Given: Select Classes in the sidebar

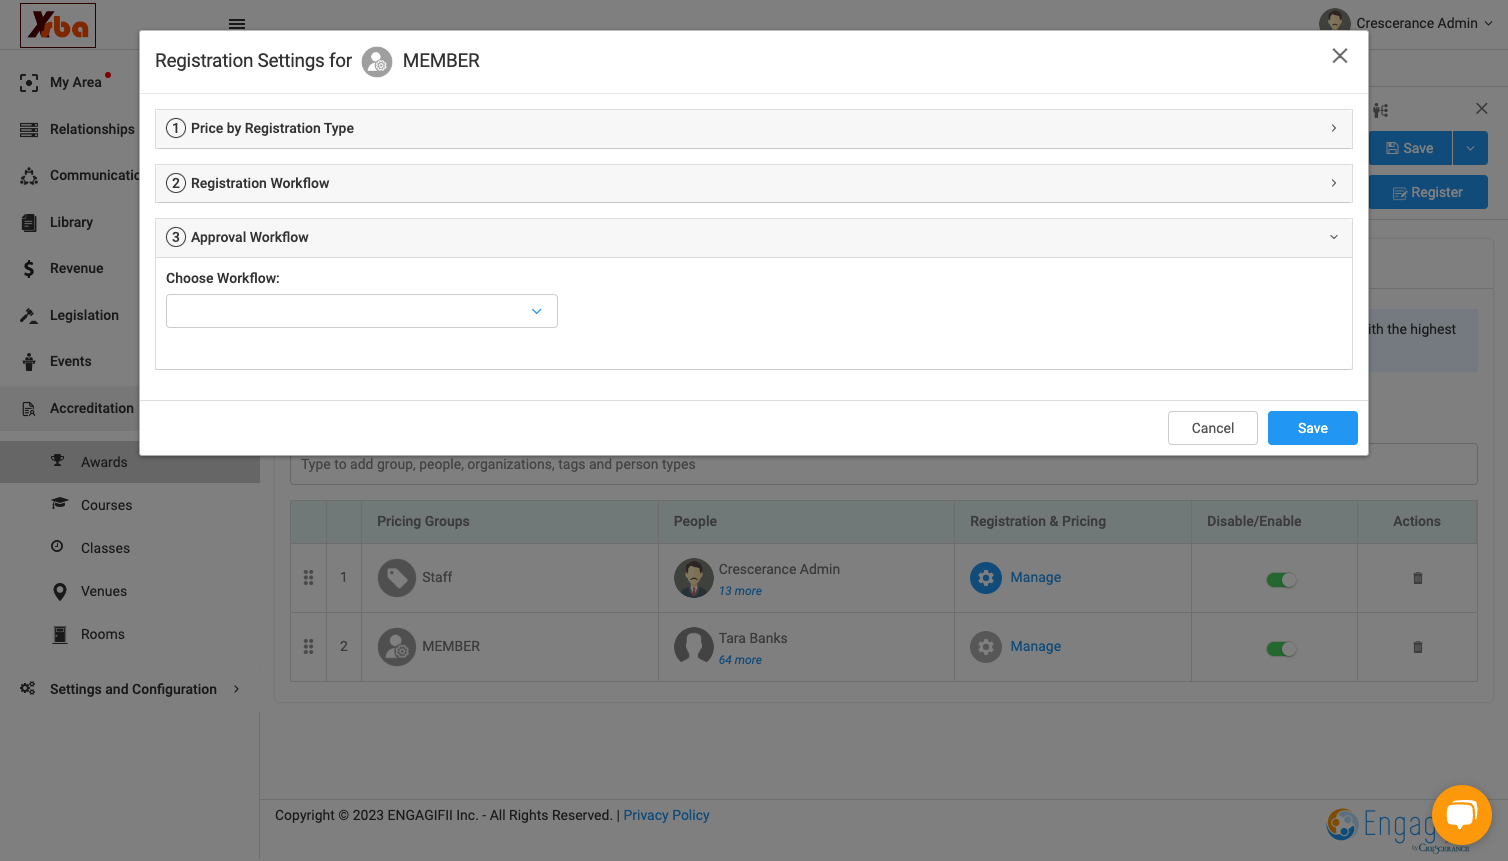Looking at the screenshot, I should [x=105, y=548].
